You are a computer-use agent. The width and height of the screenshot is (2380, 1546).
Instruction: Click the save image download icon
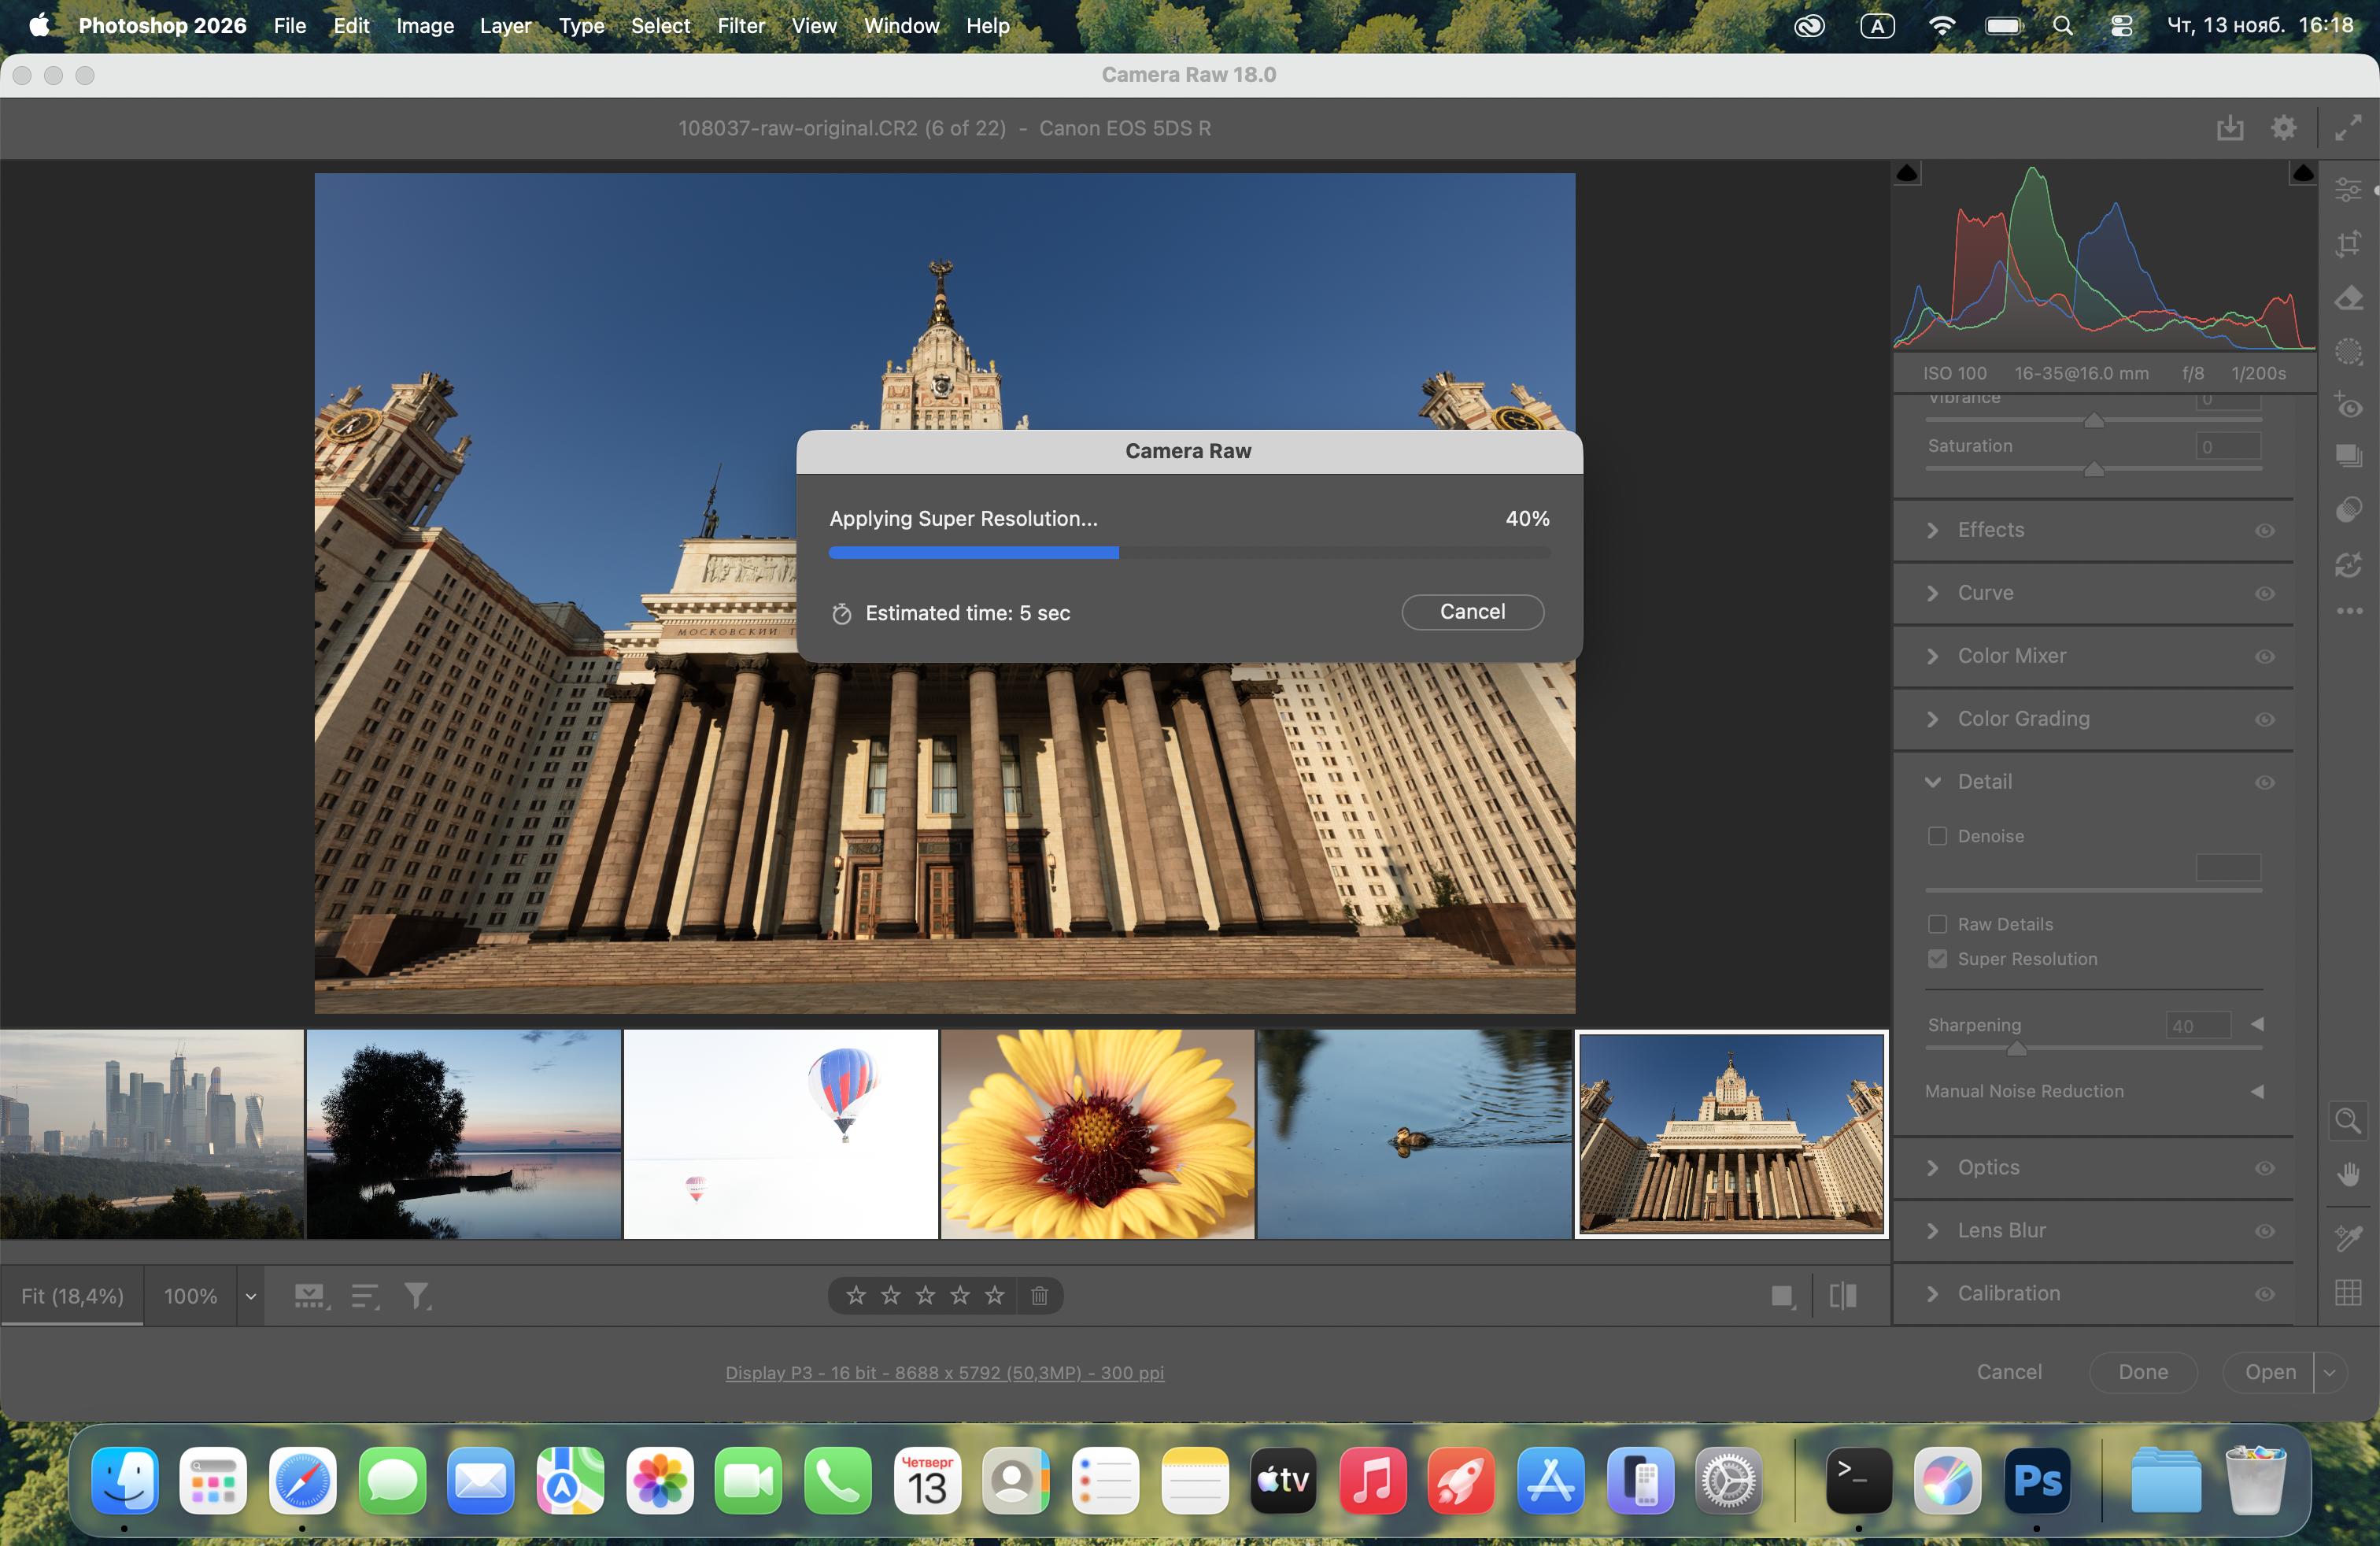2229,128
